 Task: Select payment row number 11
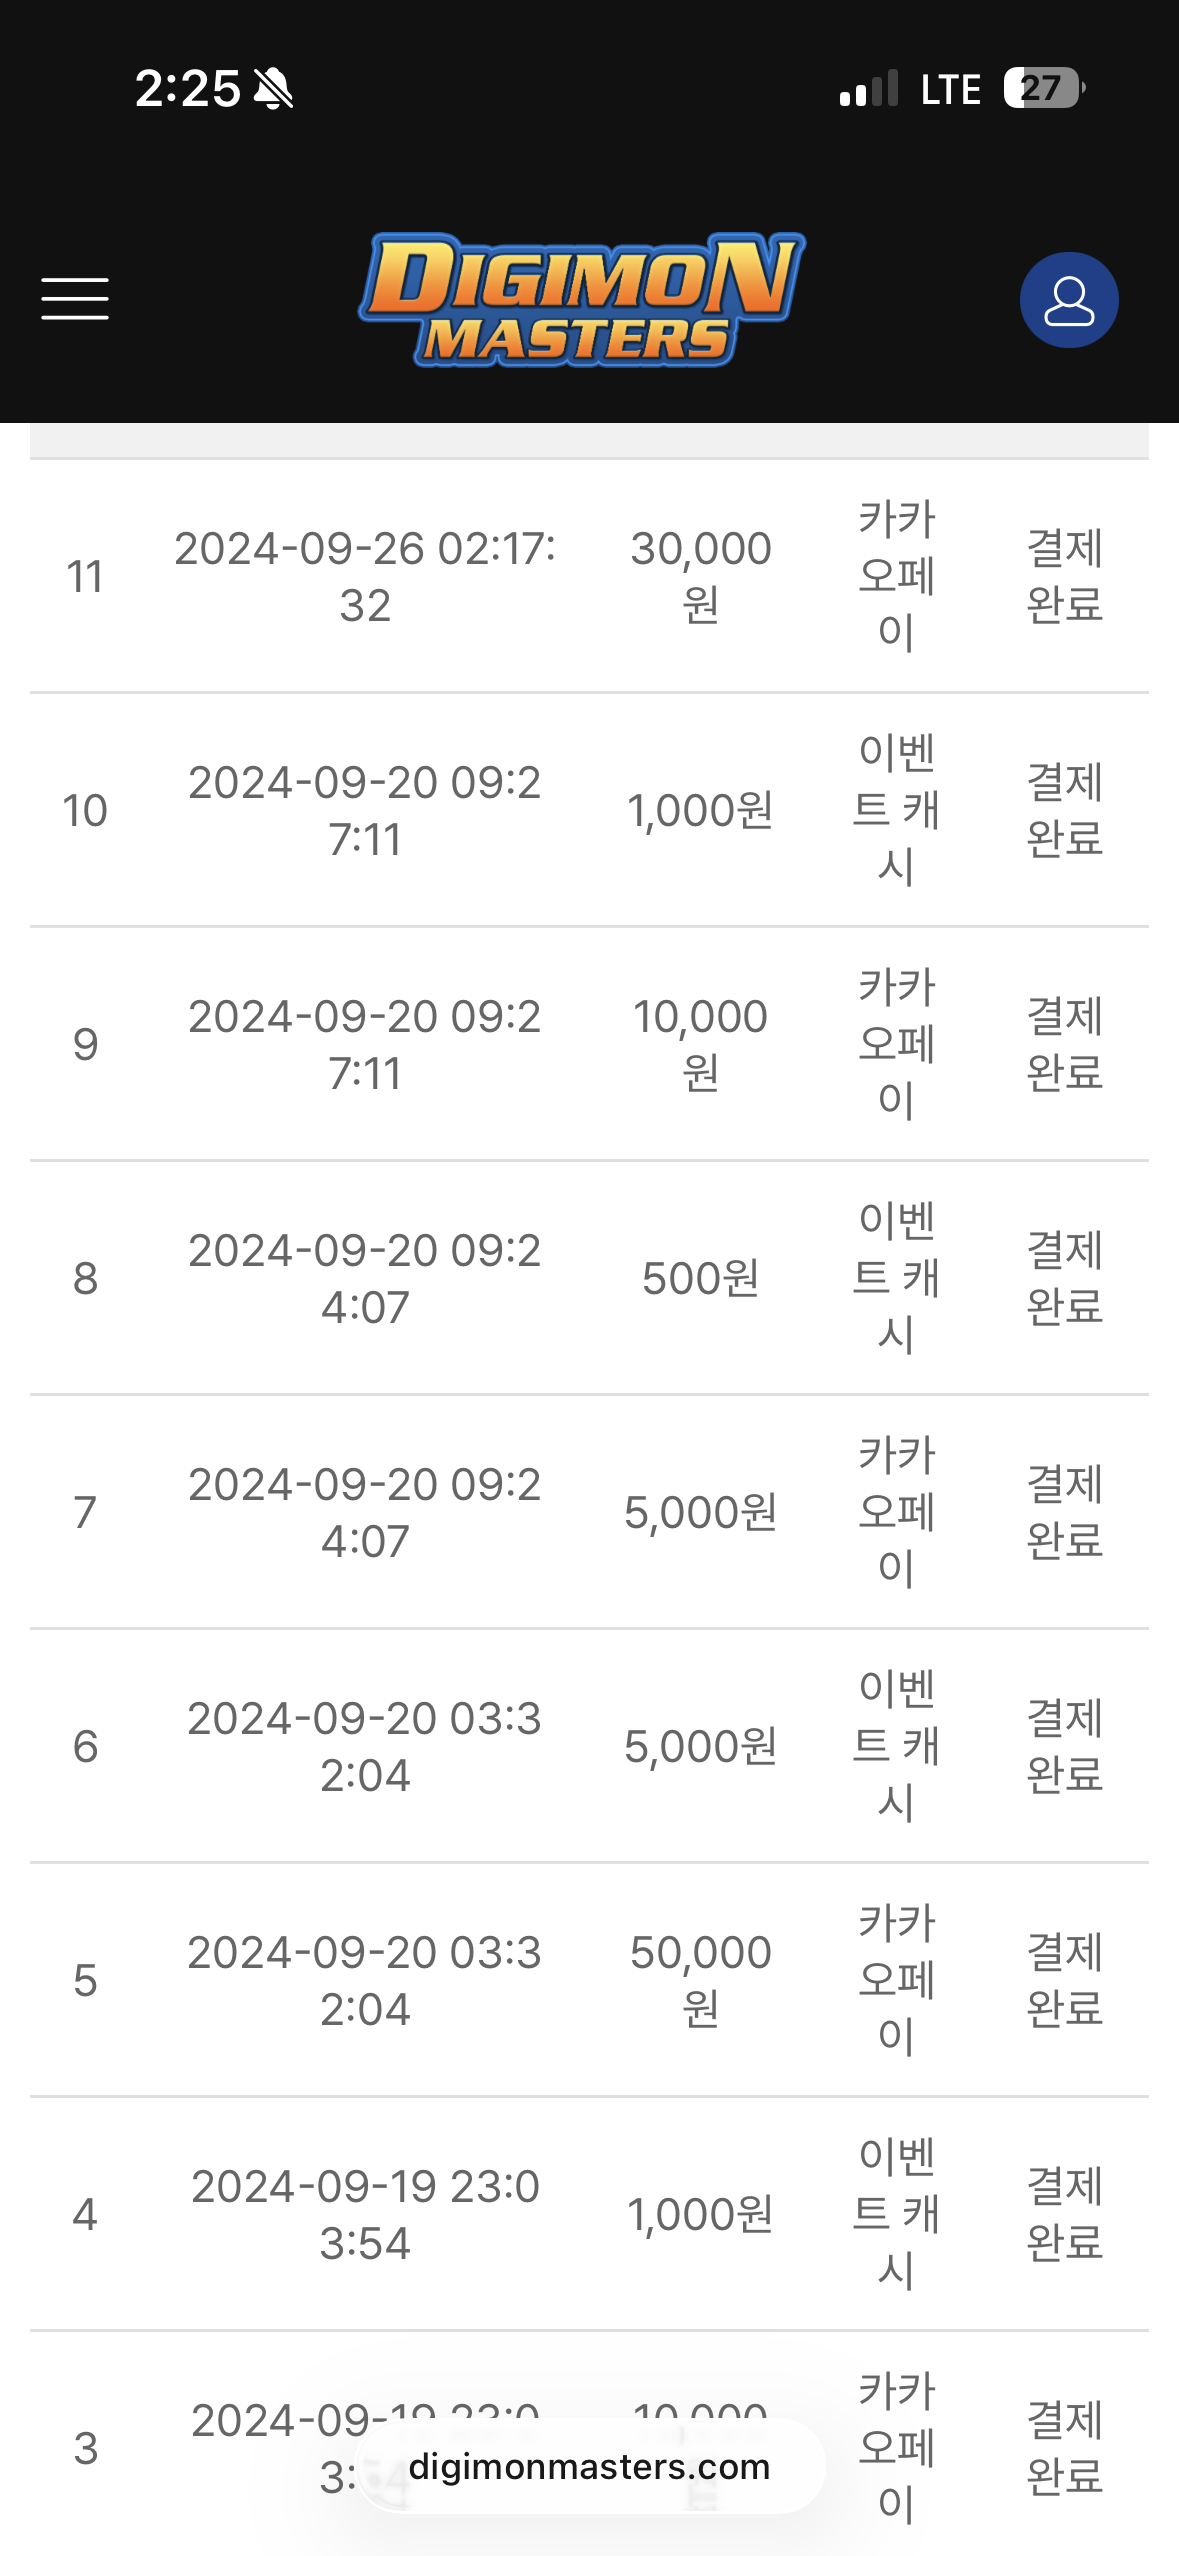pyautogui.click(x=85, y=577)
